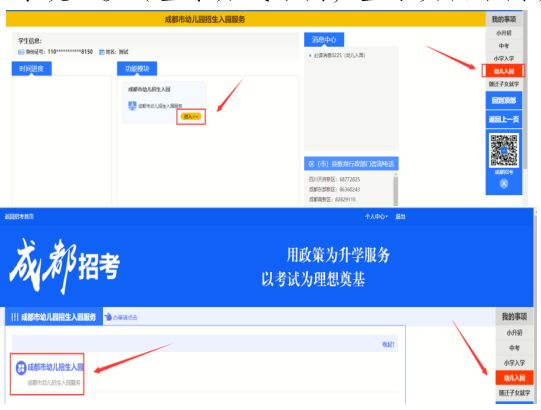Click the yellow 进入 enter button

(x=191, y=117)
